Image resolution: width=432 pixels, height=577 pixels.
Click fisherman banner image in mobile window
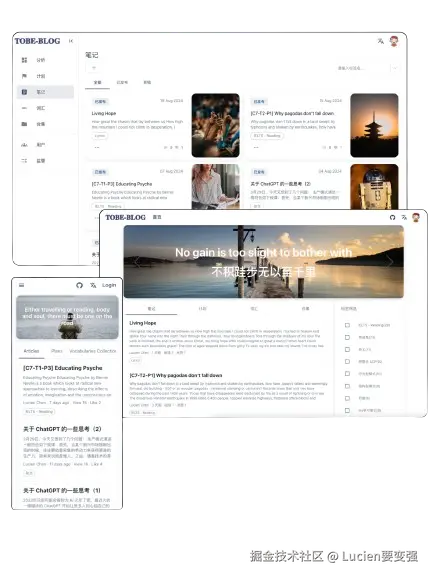(x=67, y=317)
